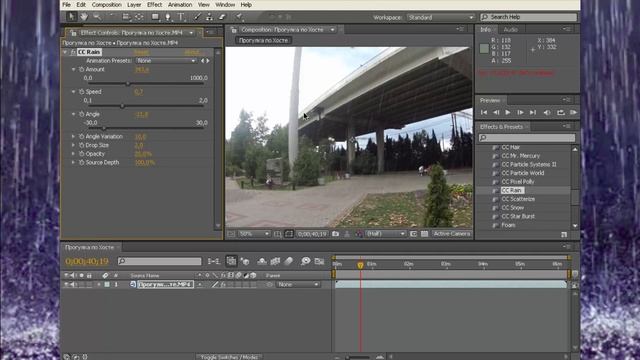Viewport: 640px width, 360px height.
Task: Select the Brush tool
Action: coord(197,17)
